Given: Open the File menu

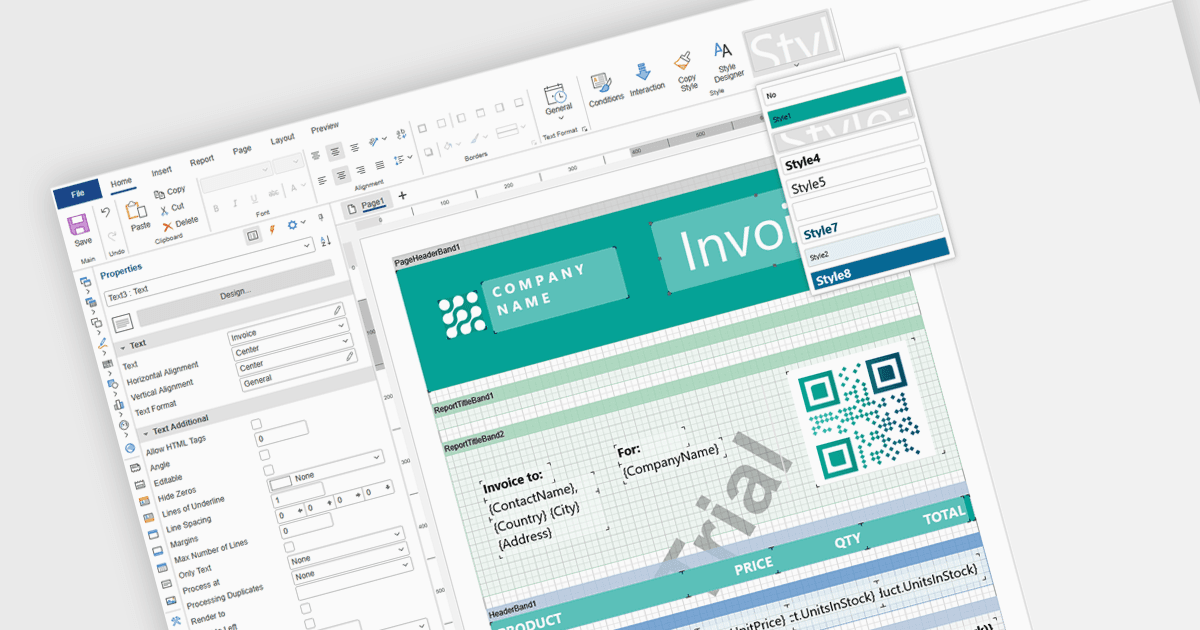Looking at the screenshot, I should (77, 192).
